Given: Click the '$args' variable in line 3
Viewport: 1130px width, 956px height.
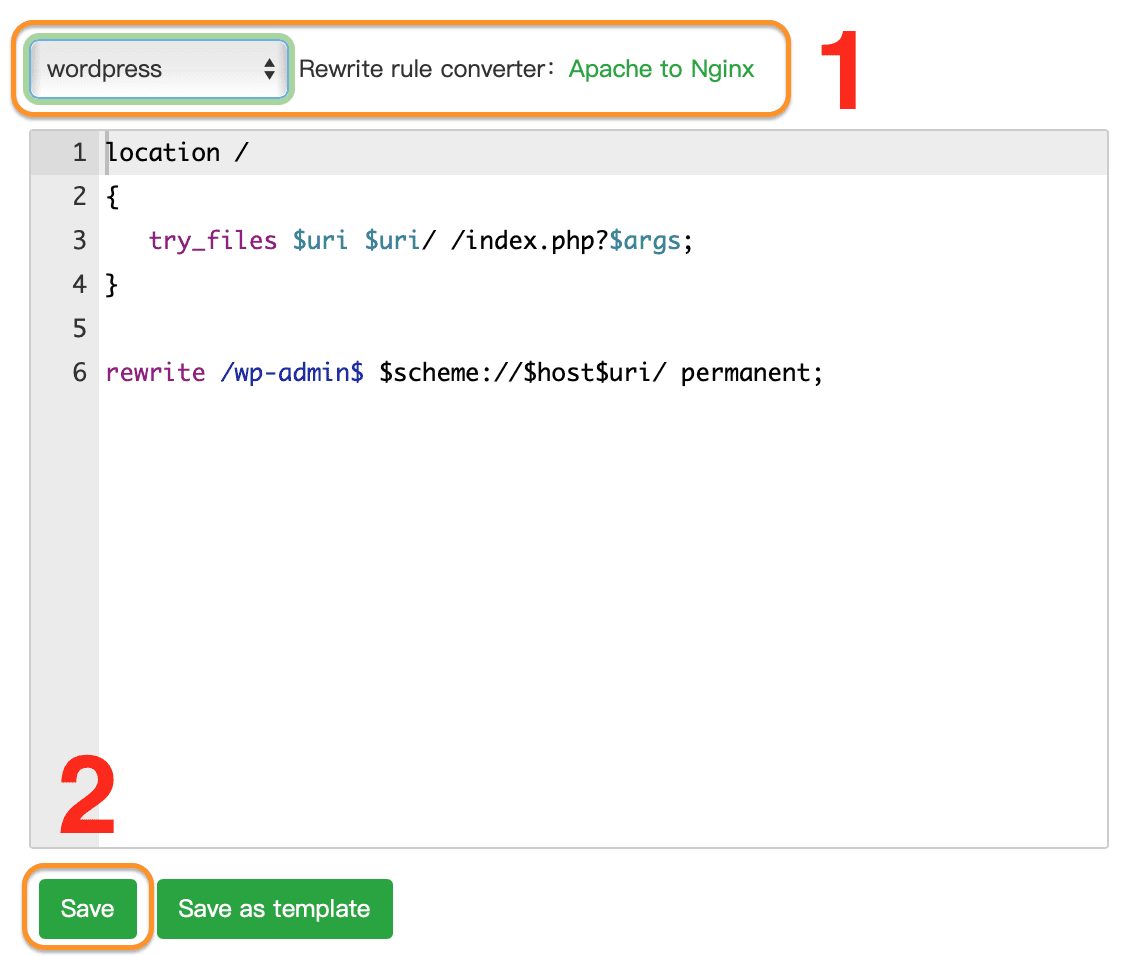Looking at the screenshot, I should [x=644, y=241].
